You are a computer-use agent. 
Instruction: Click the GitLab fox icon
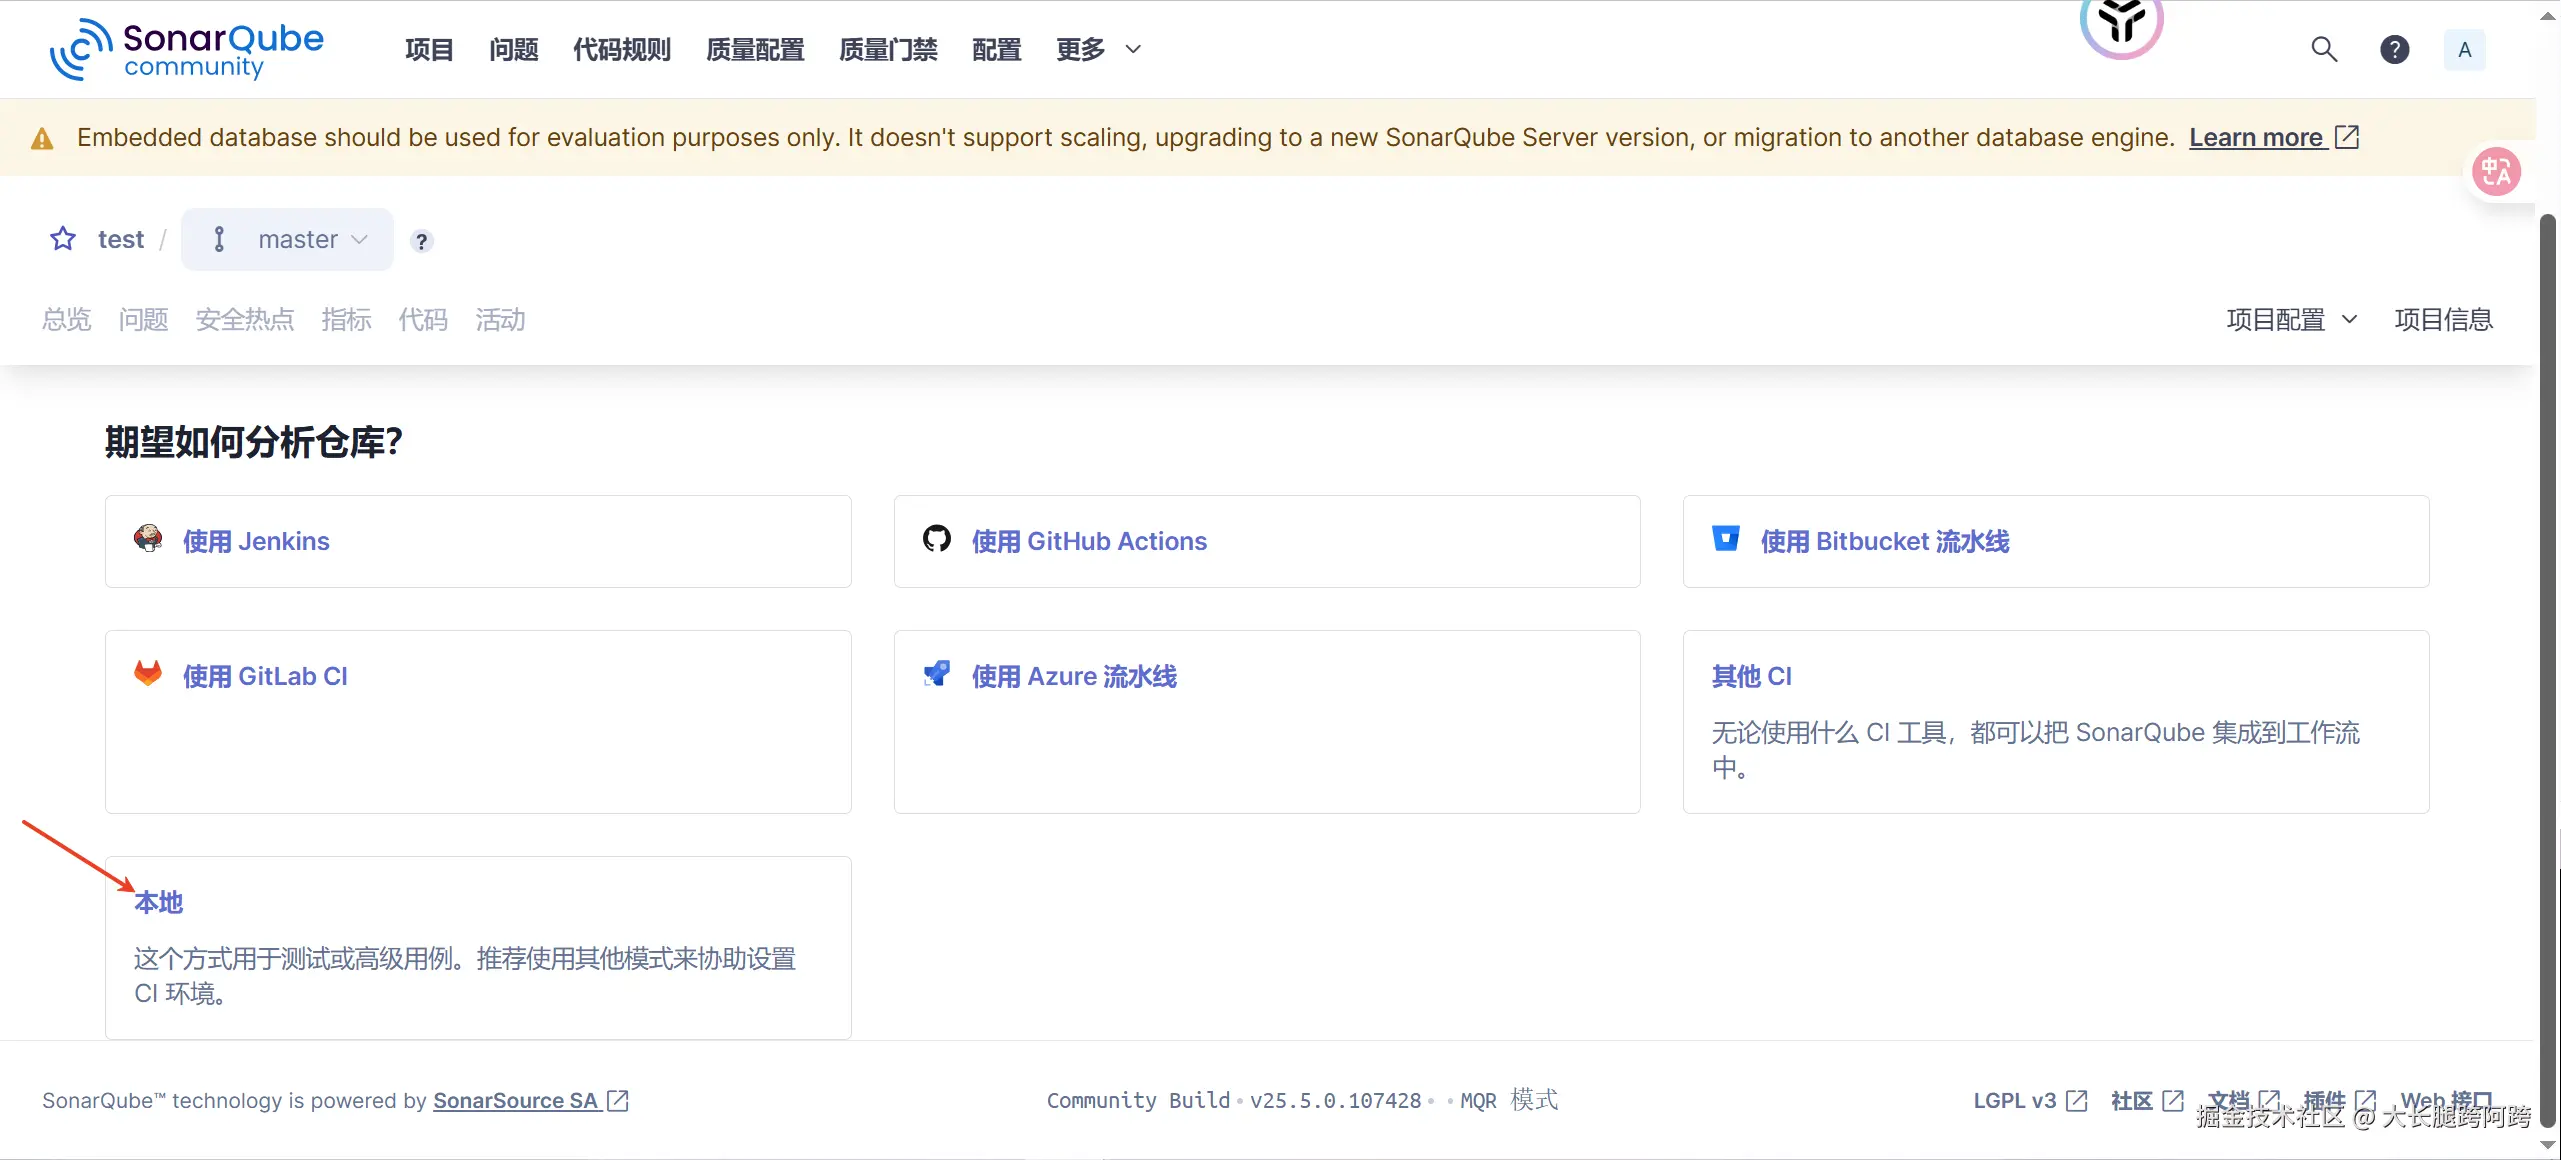coord(148,674)
